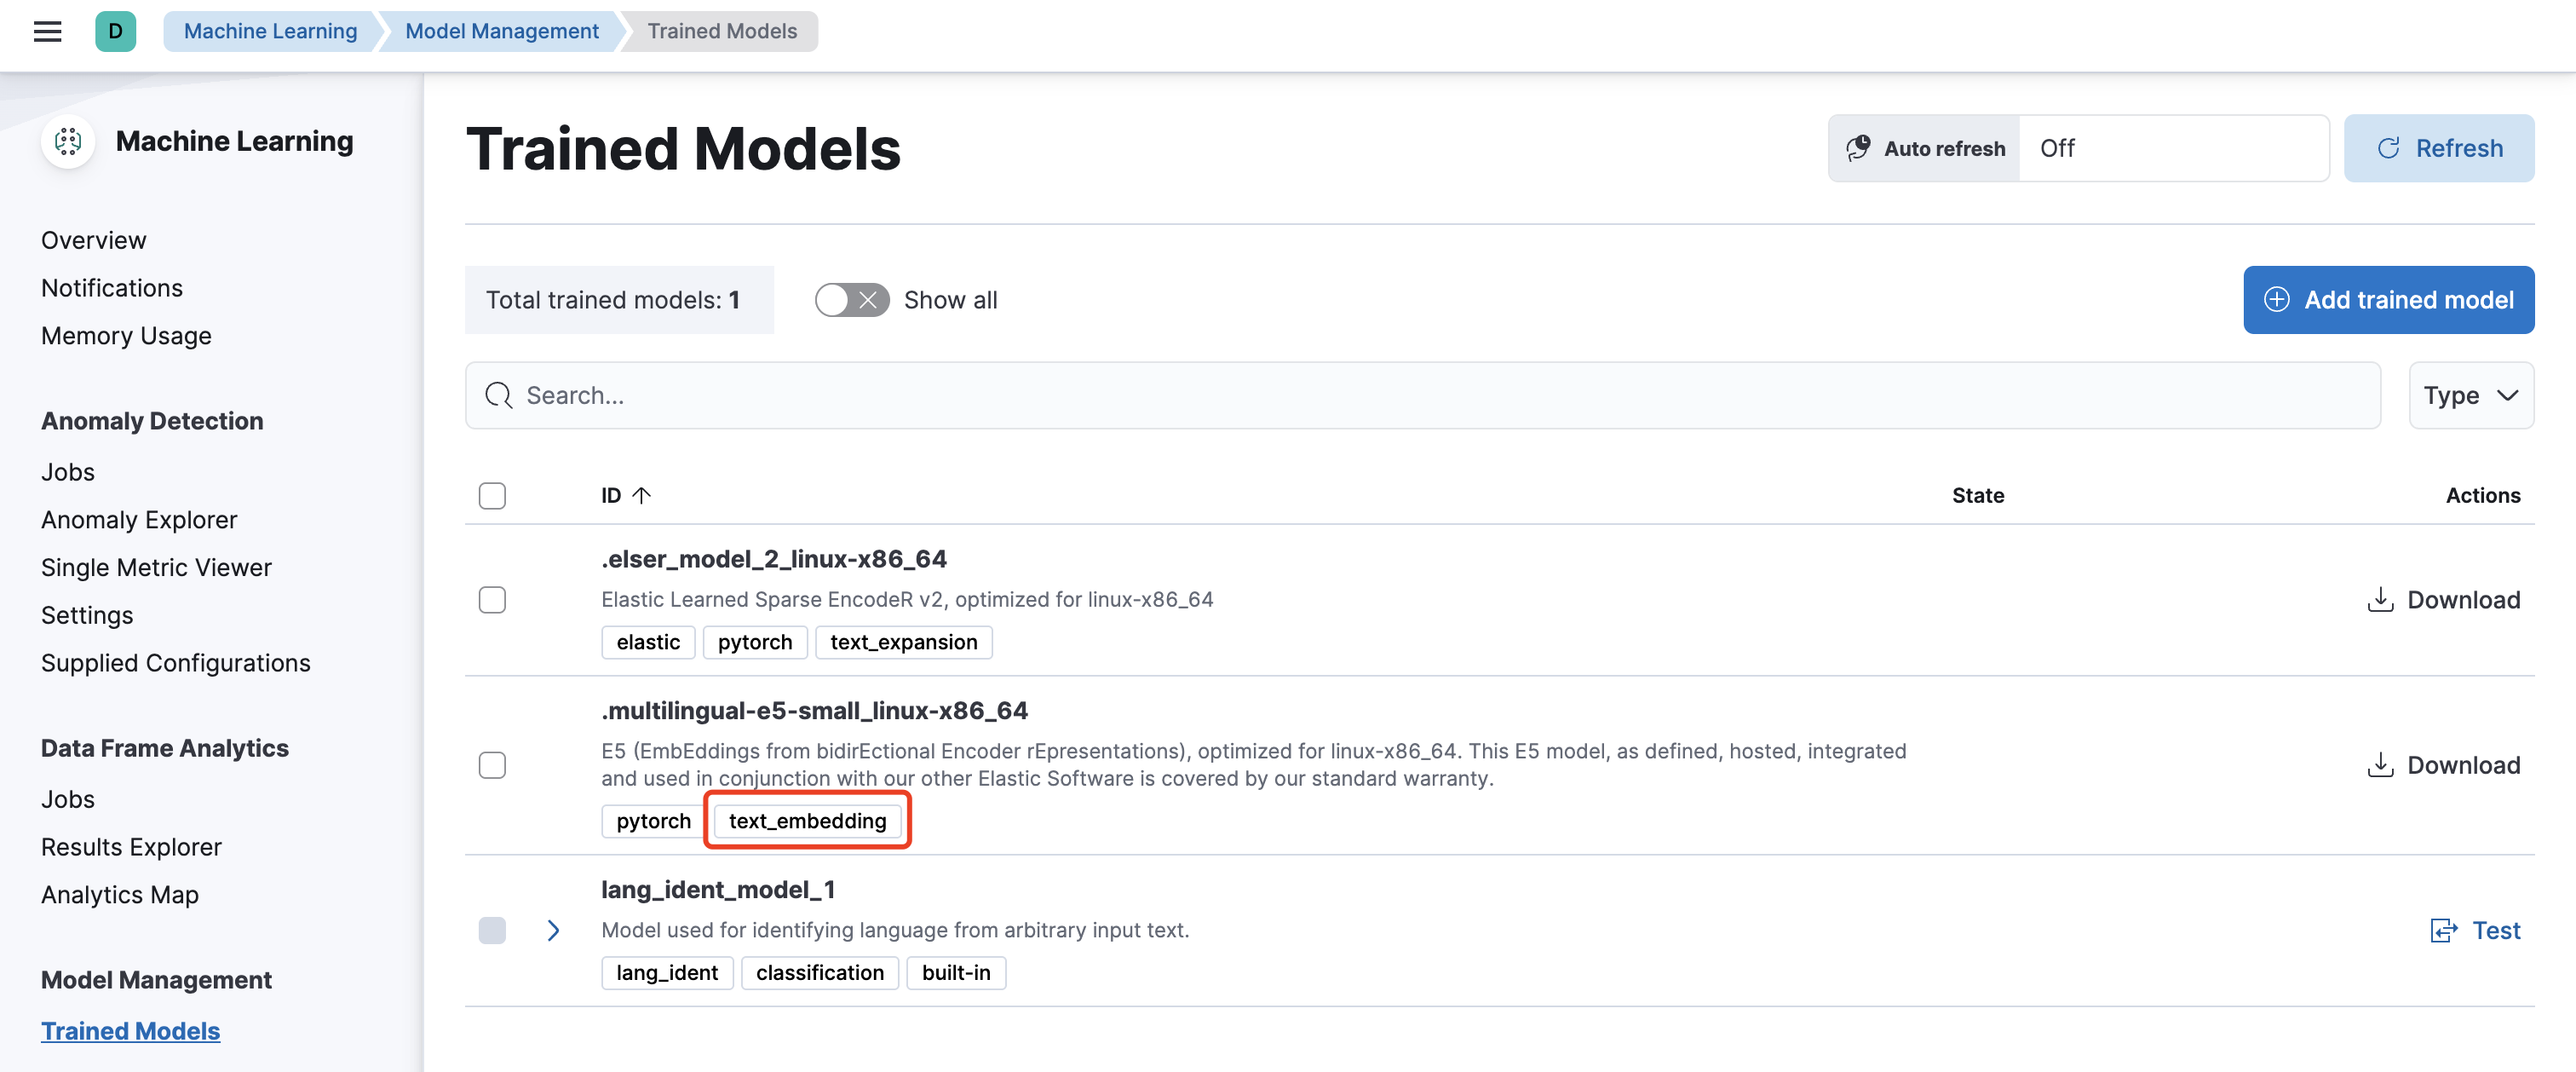This screenshot has height=1072, width=2576.
Task: Sort the table by the ID arrow
Action: coord(642,496)
